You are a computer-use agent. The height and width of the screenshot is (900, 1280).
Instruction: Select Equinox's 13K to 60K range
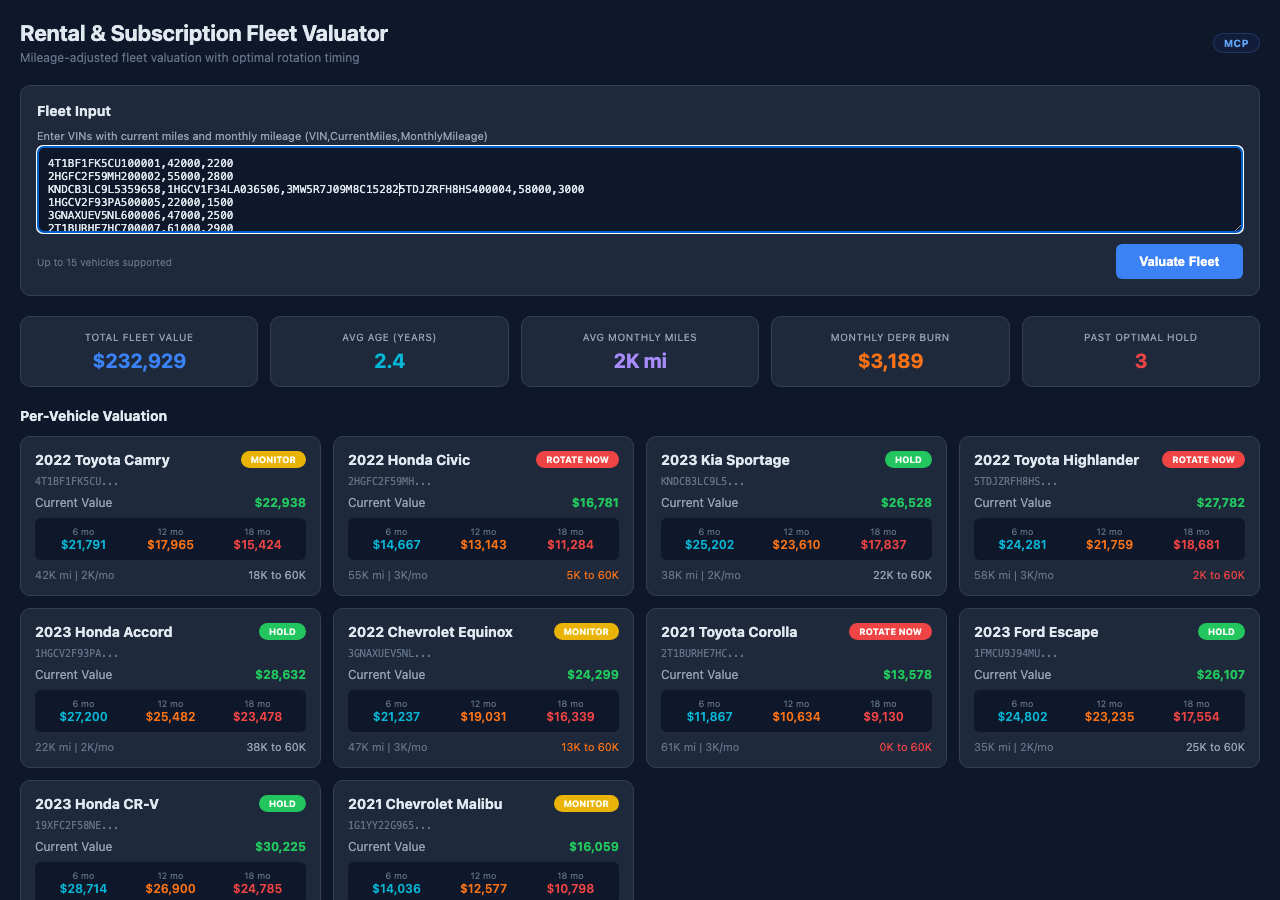(590, 748)
